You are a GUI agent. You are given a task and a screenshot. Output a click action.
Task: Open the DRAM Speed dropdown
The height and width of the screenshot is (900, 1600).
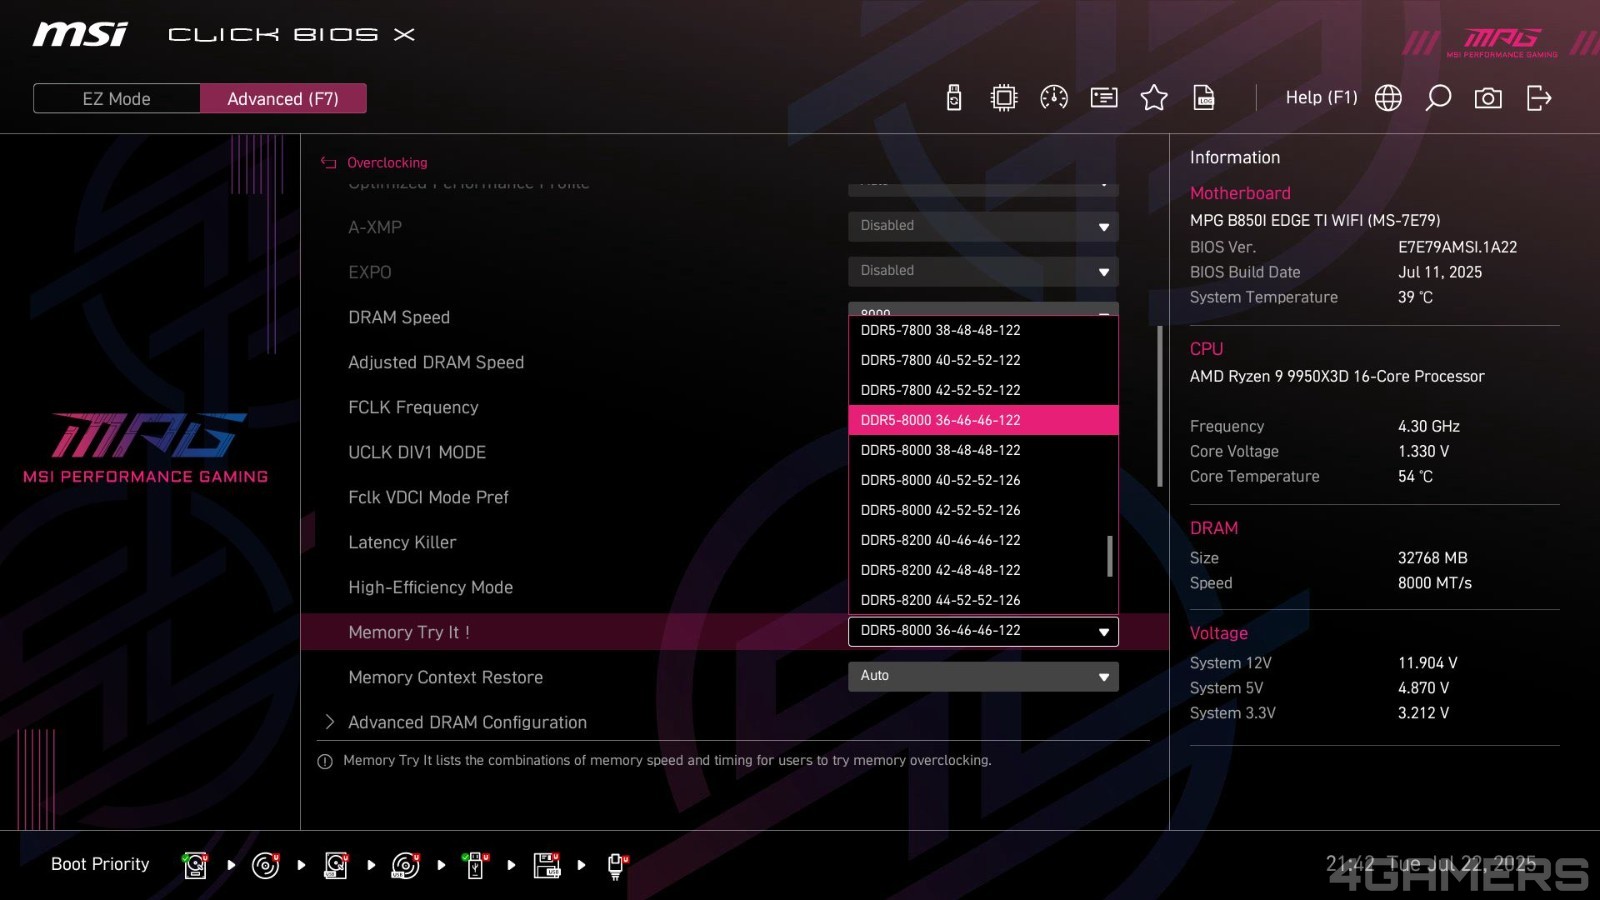pyautogui.click(x=983, y=309)
